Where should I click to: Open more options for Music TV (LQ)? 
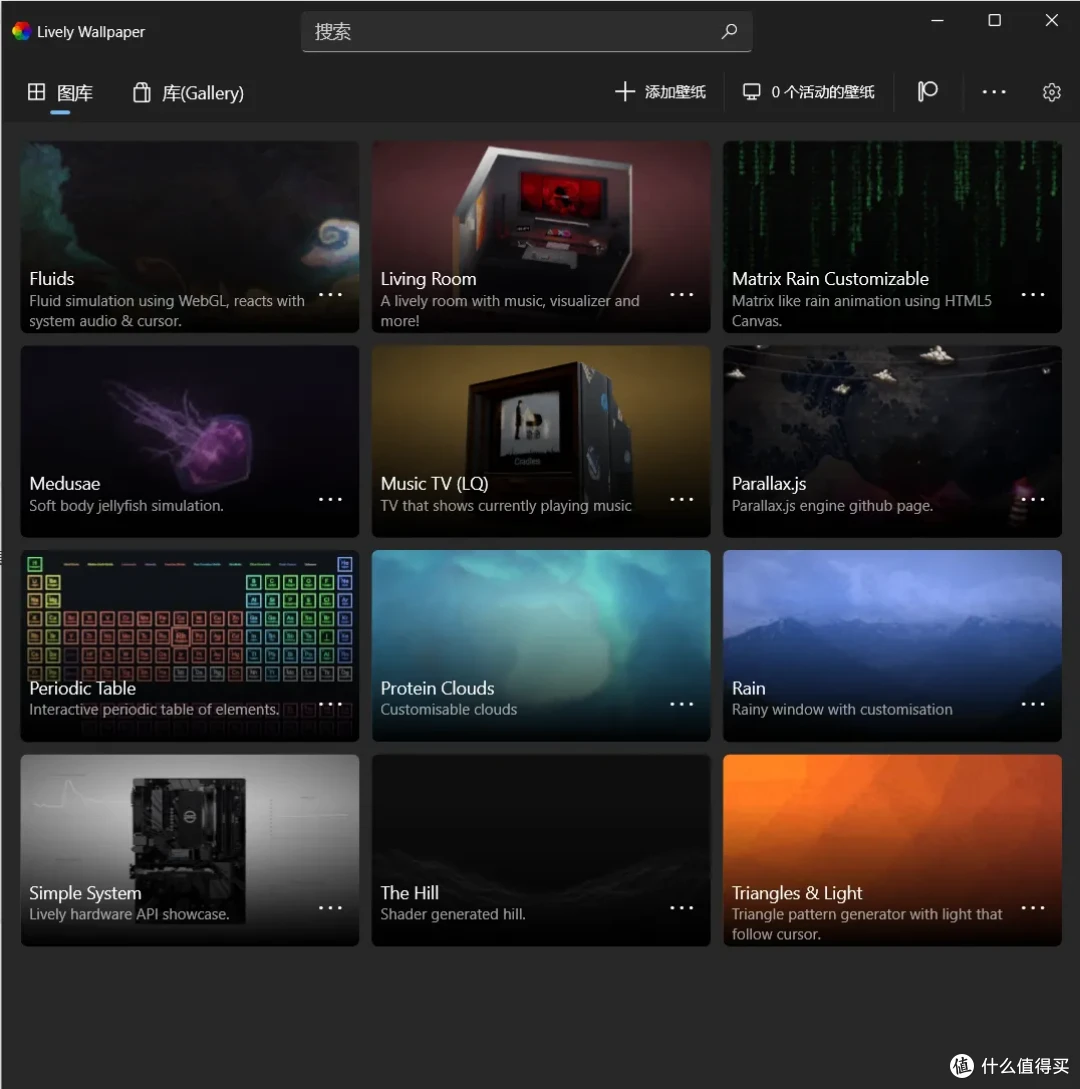coord(681,499)
